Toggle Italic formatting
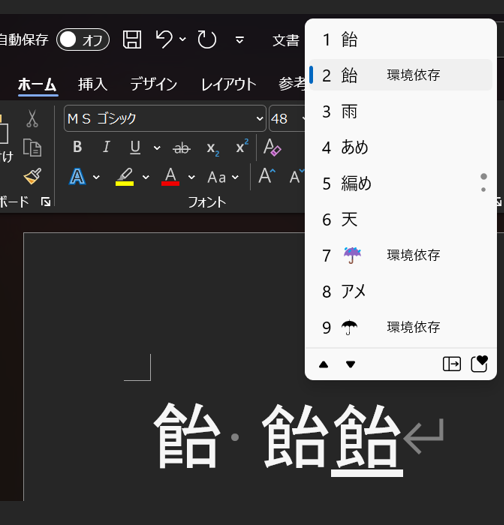Screen dimensions: 504x525 point(106,147)
